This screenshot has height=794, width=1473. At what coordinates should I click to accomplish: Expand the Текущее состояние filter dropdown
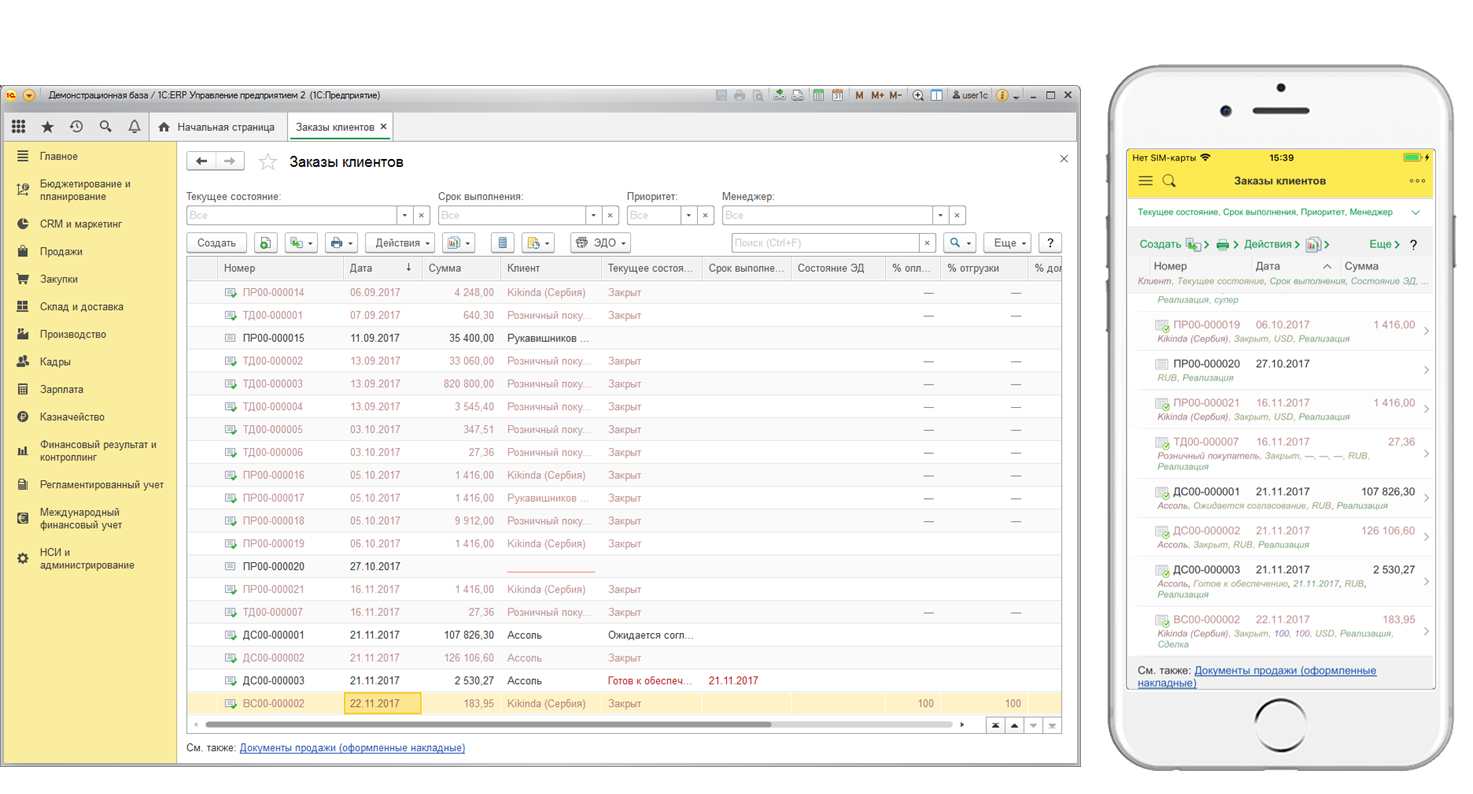coord(405,215)
